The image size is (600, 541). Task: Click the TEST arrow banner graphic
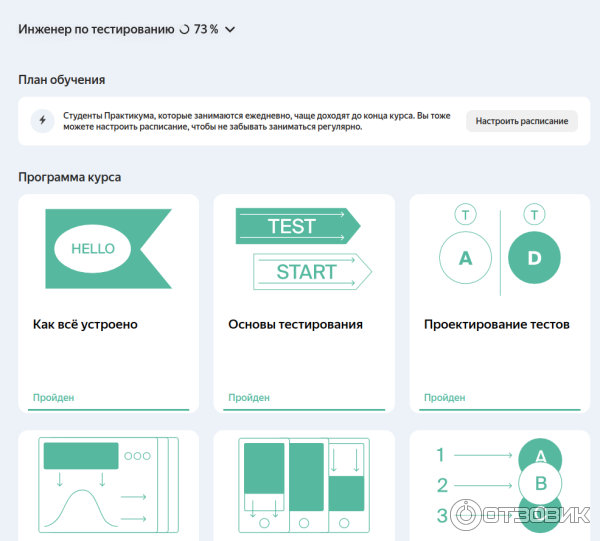(290, 226)
